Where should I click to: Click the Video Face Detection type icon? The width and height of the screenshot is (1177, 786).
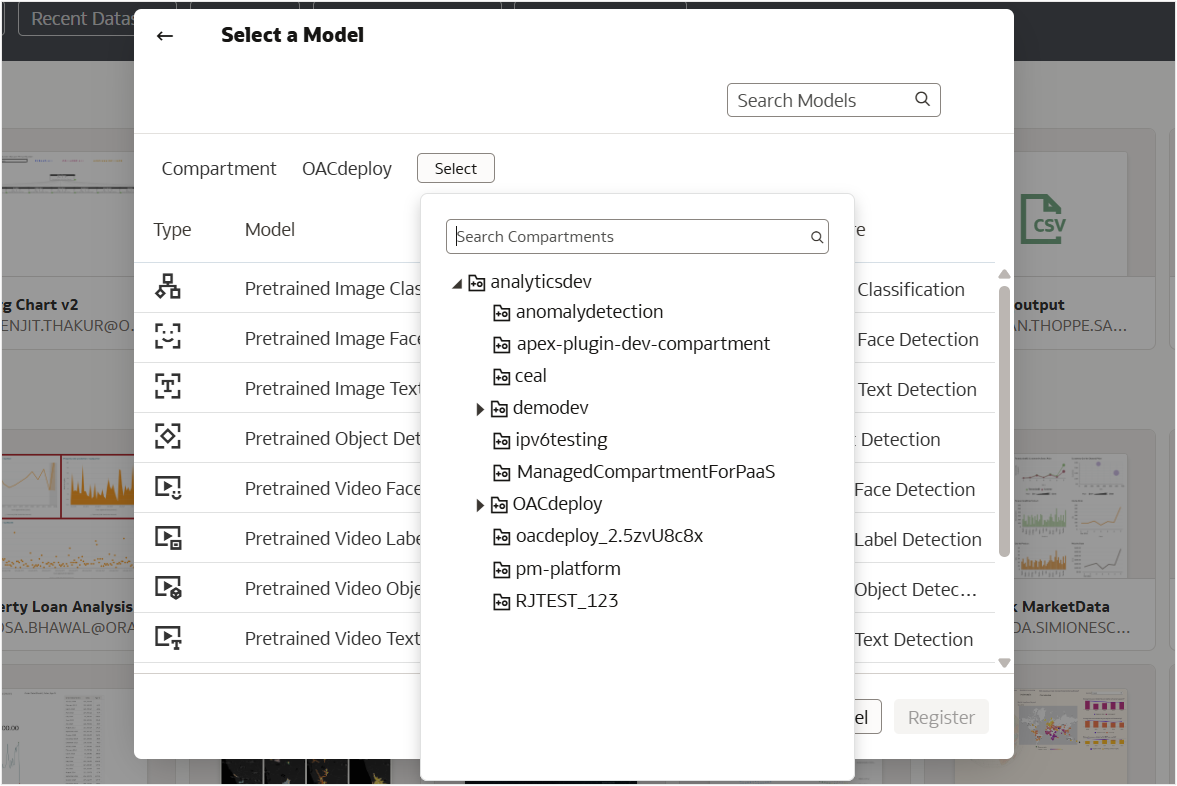click(x=168, y=488)
